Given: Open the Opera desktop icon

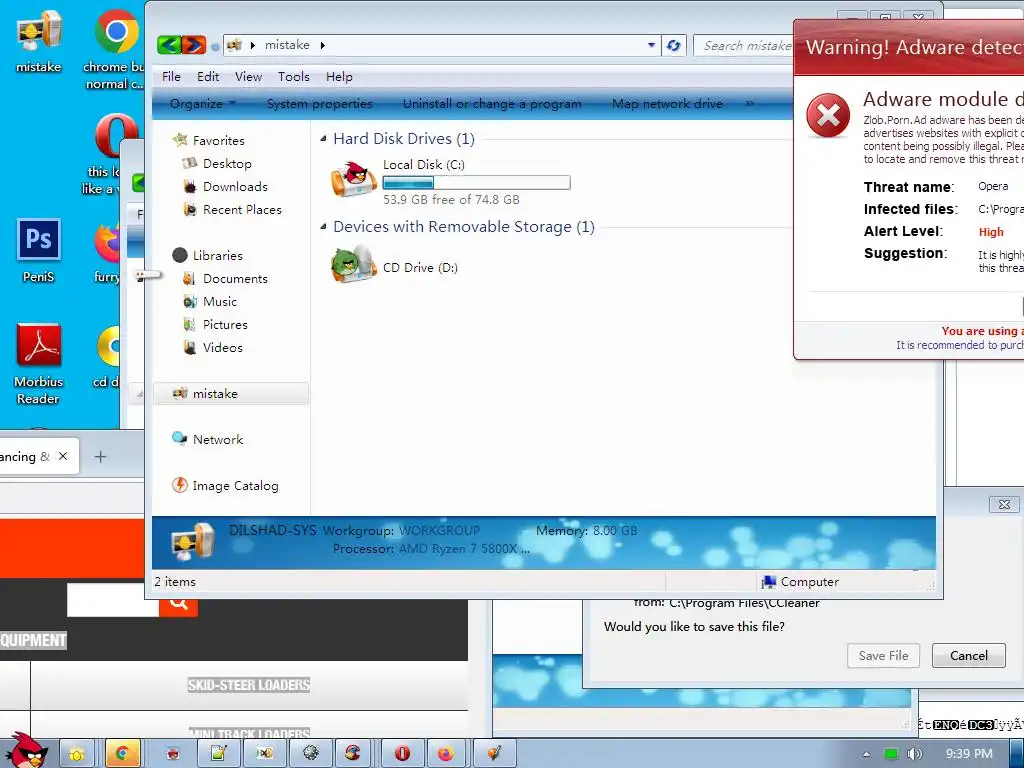Looking at the screenshot, I should coord(116,135).
